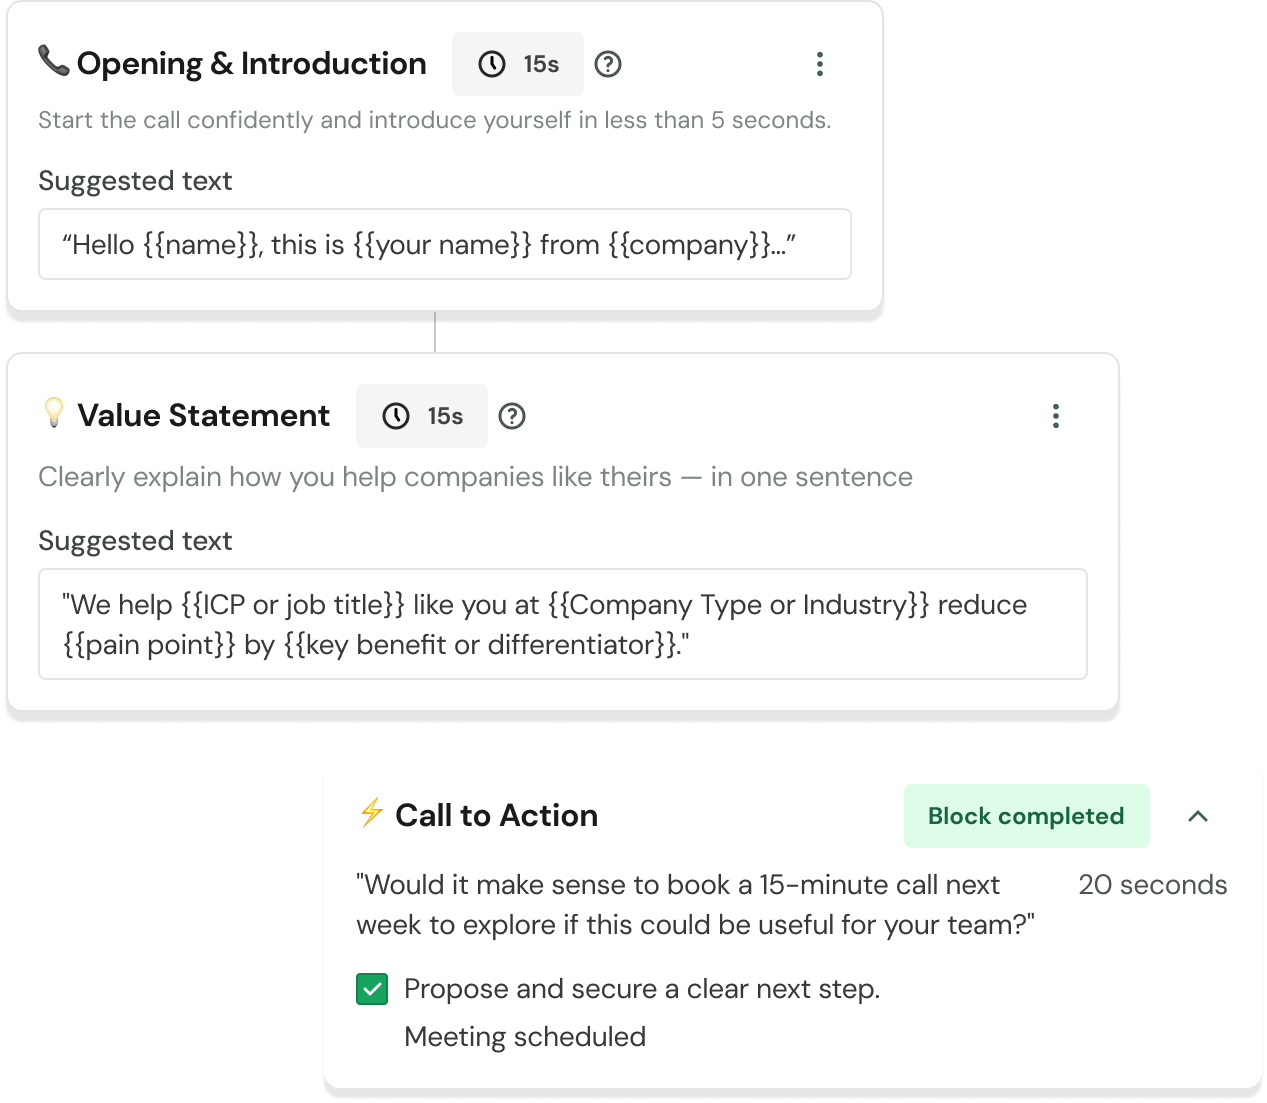Open help for Value Statement block
The image size is (1267, 1103).
coord(512,416)
